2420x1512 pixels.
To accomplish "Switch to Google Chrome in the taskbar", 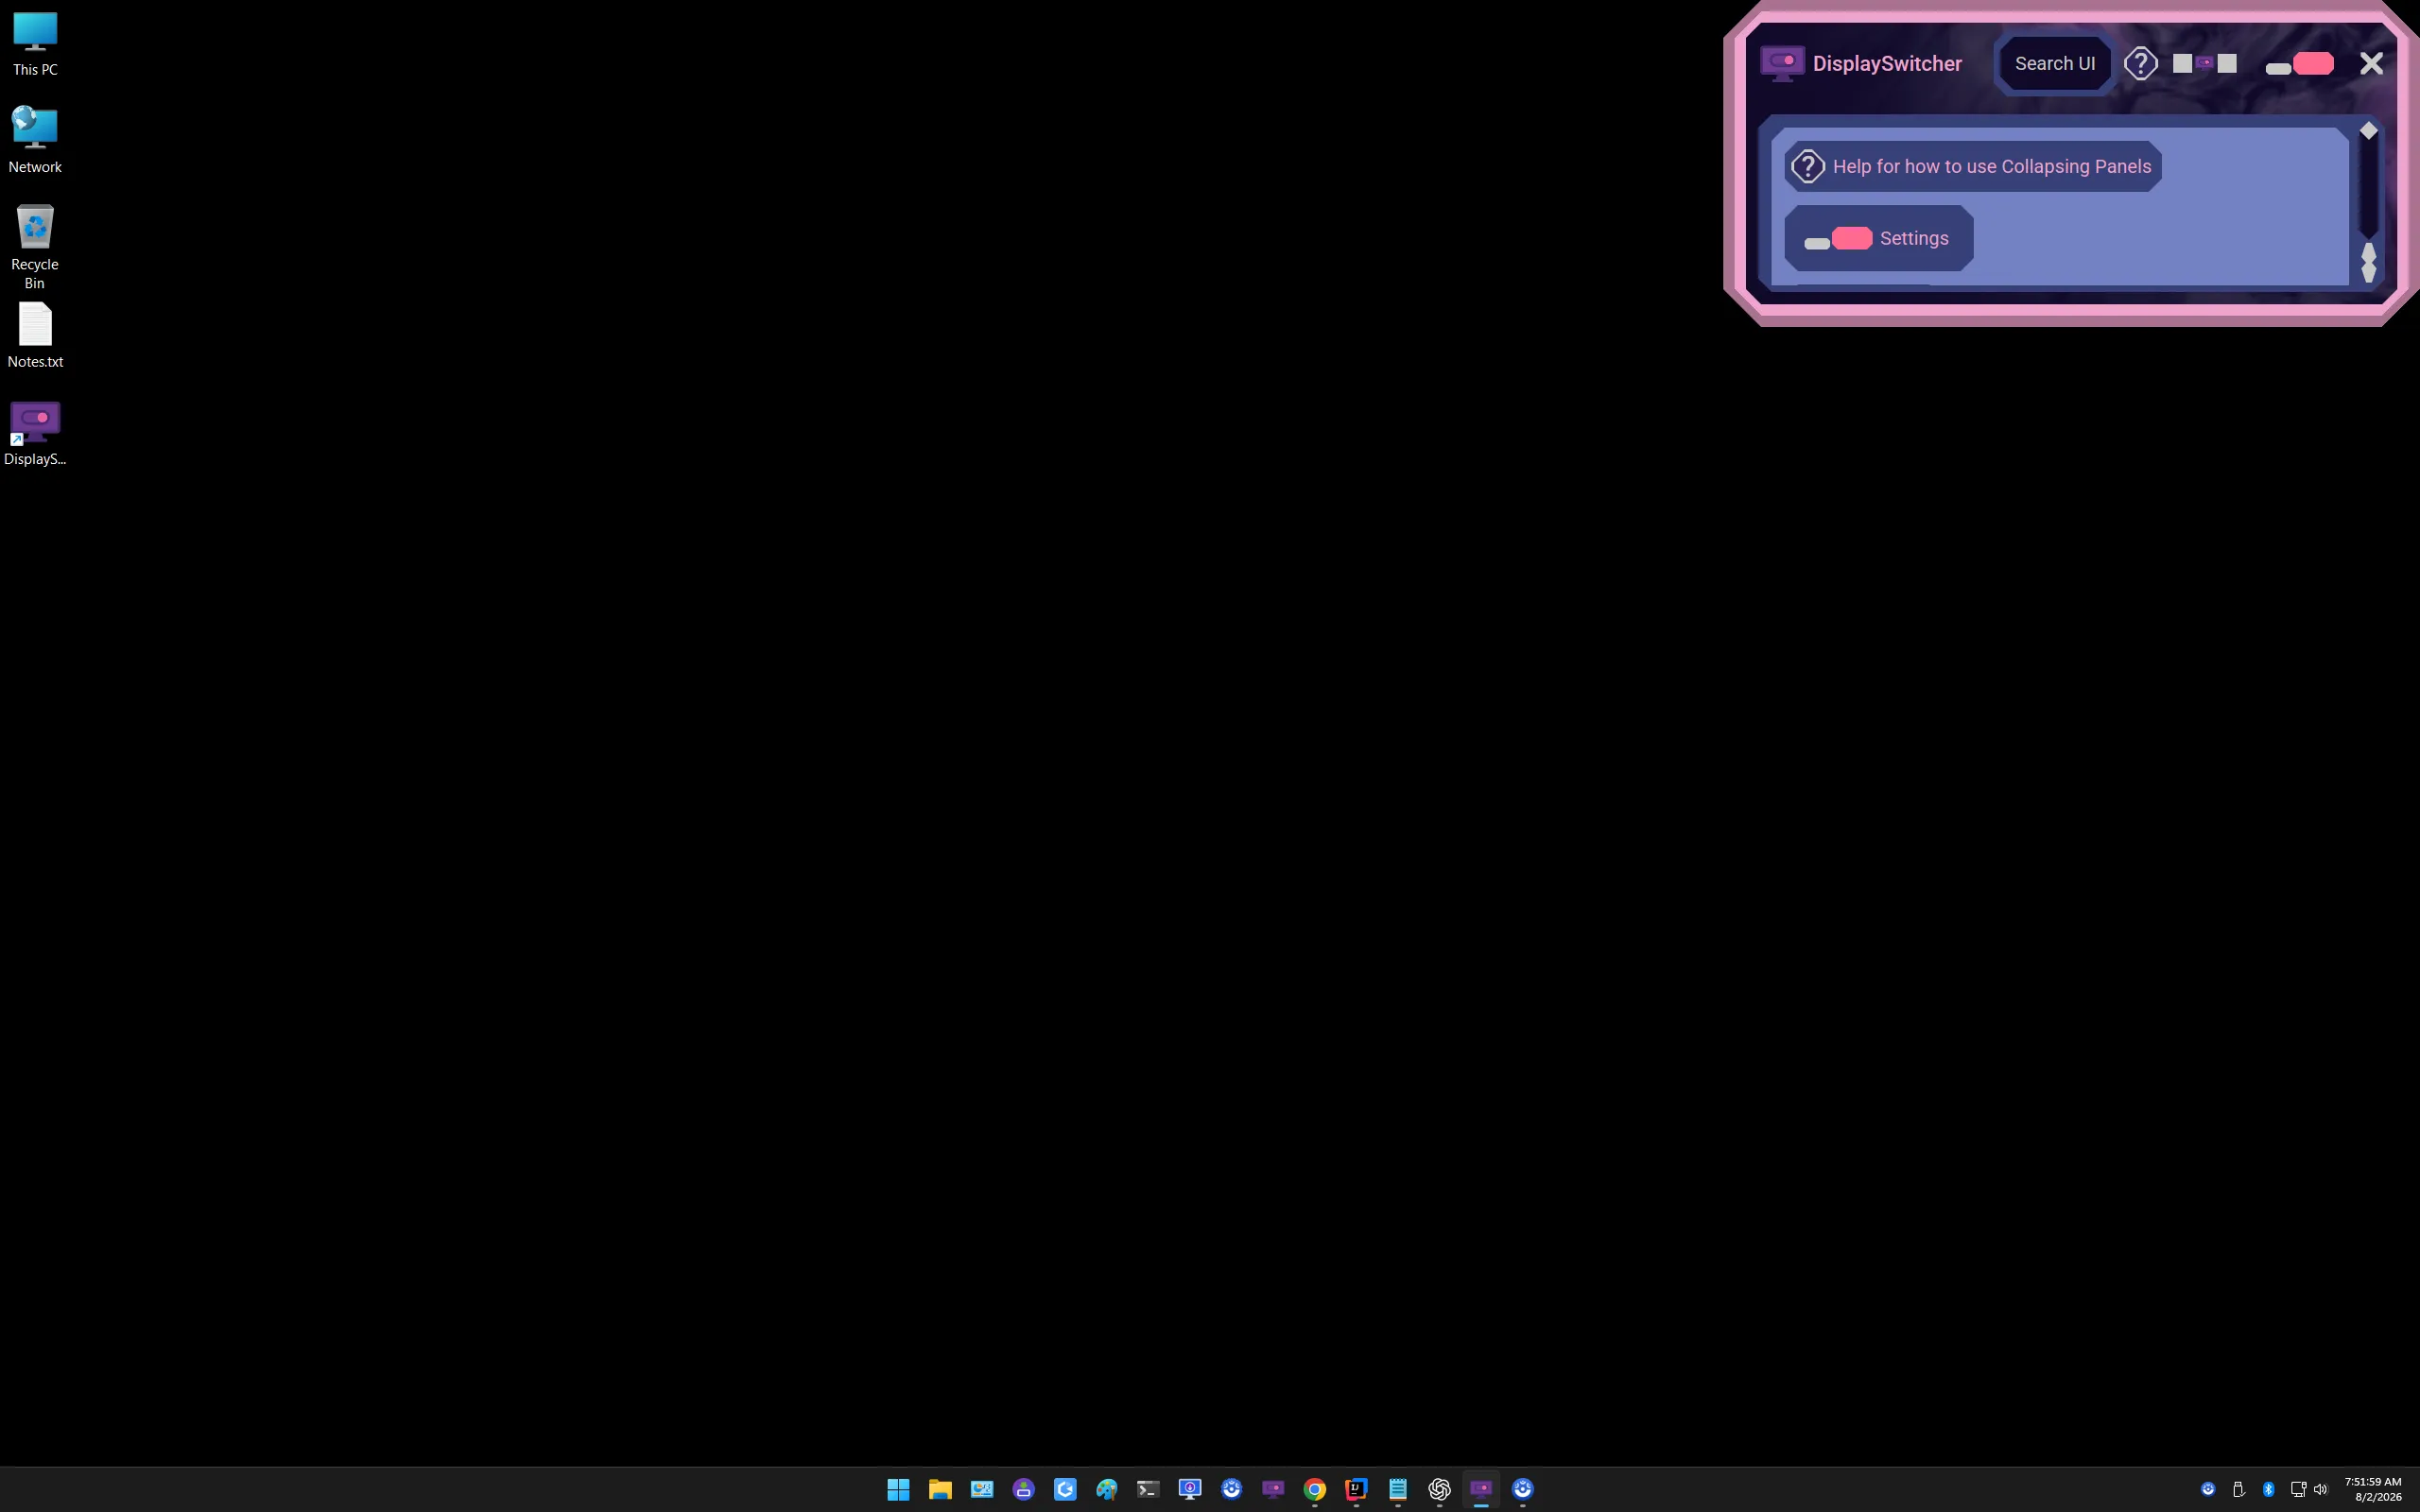I will [1314, 1489].
